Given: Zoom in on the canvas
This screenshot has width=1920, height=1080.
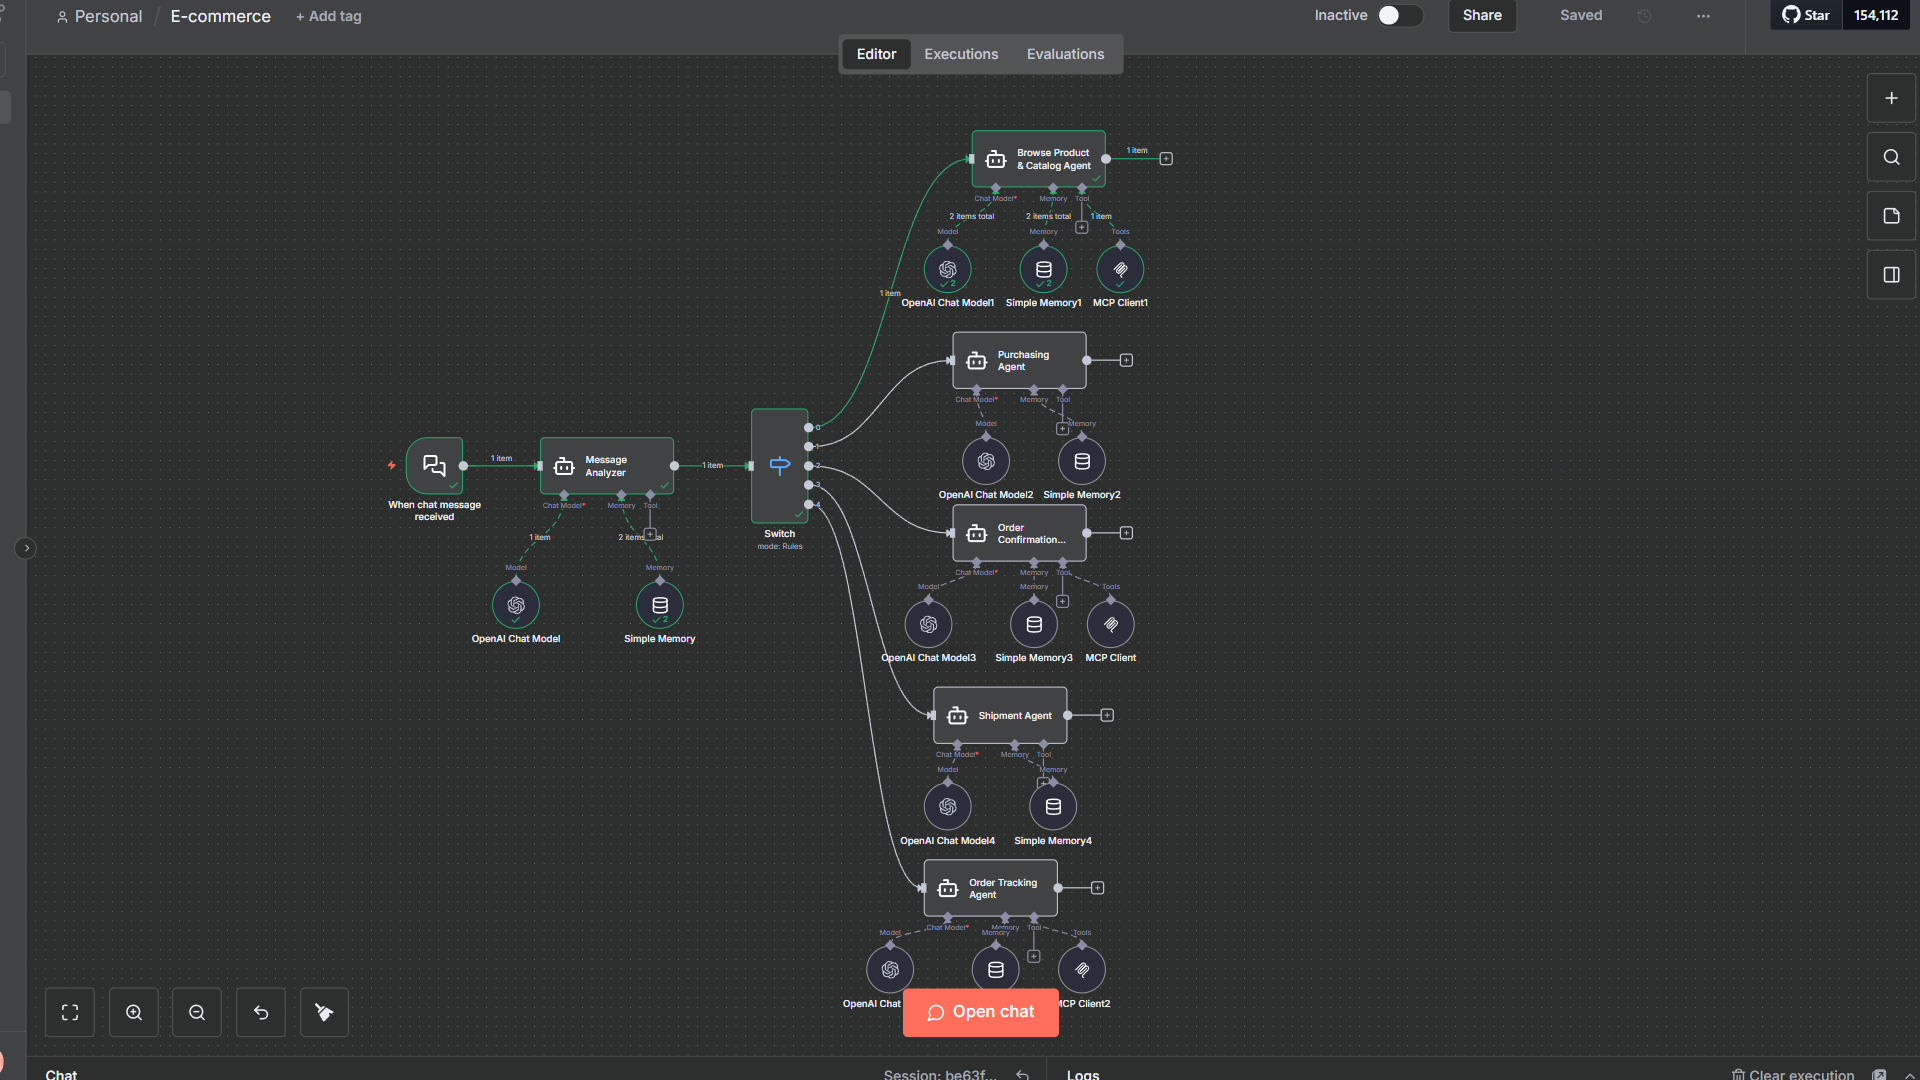Looking at the screenshot, I should point(133,1012).
